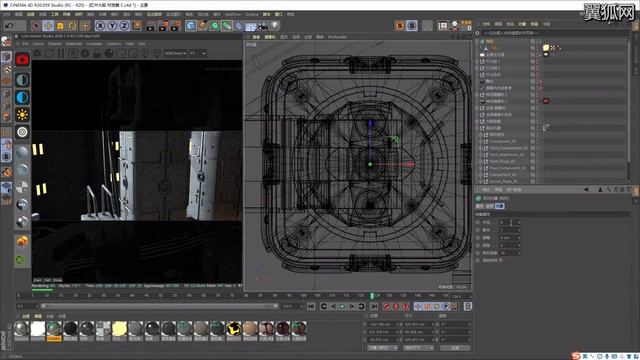
Task: Select the yellow glowing material swatch
Action: click(x=120, y=329)
